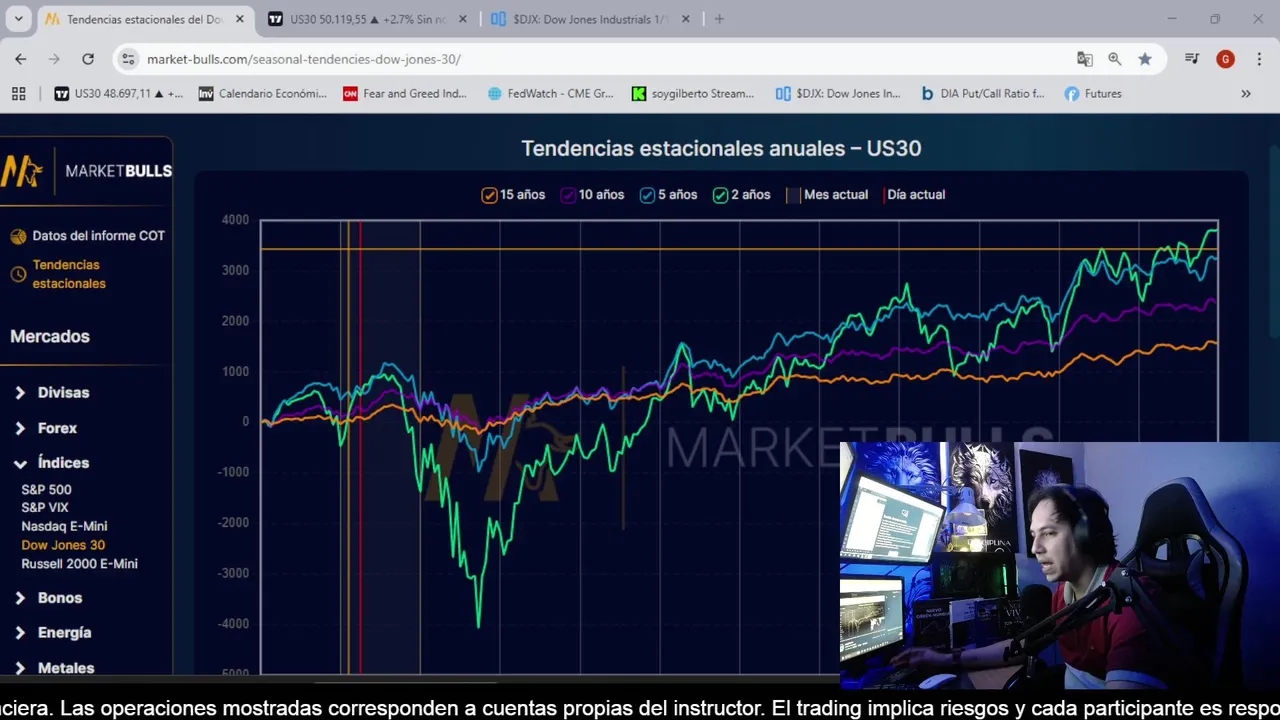1280x720 pixels.
Task: Select S&P VIX market
Action: pos(45,507)
